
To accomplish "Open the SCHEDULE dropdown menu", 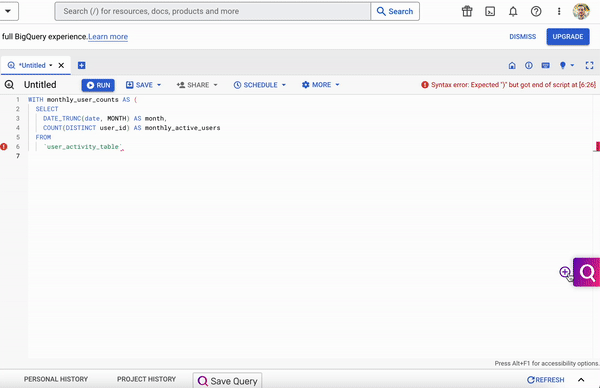I will 259,85.
